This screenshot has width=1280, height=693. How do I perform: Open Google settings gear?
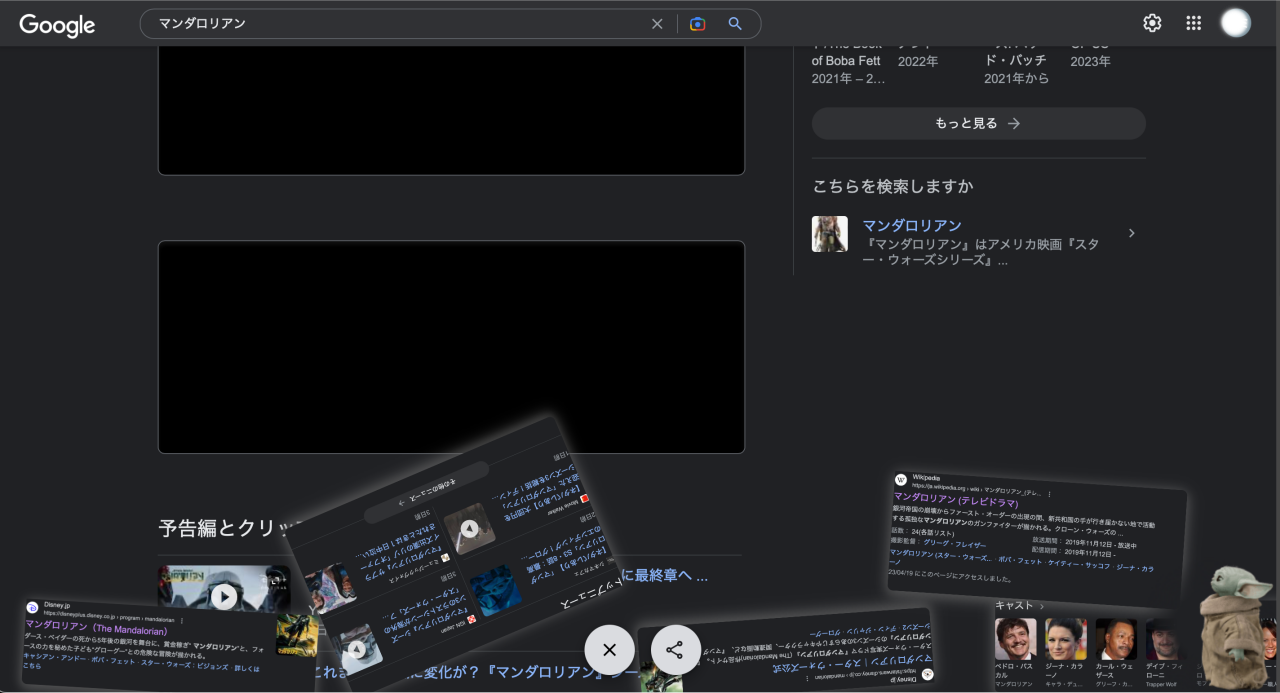1152,23
